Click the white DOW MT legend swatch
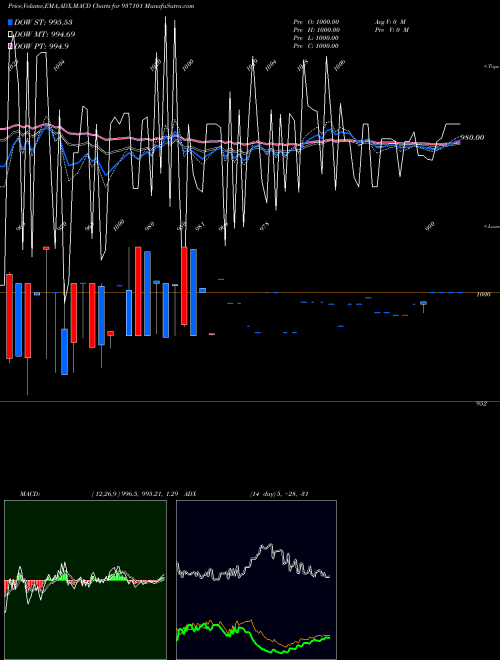The height and width of the screenshot is (660, 500). (x=10, y=34)
